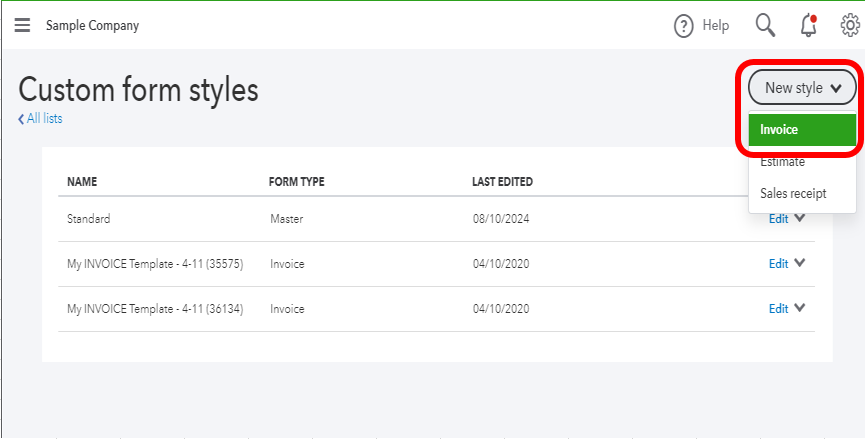This screenshot has width=865, height=439.
Task: Select Invoice from the New style menu
Action: click(802, 130)
